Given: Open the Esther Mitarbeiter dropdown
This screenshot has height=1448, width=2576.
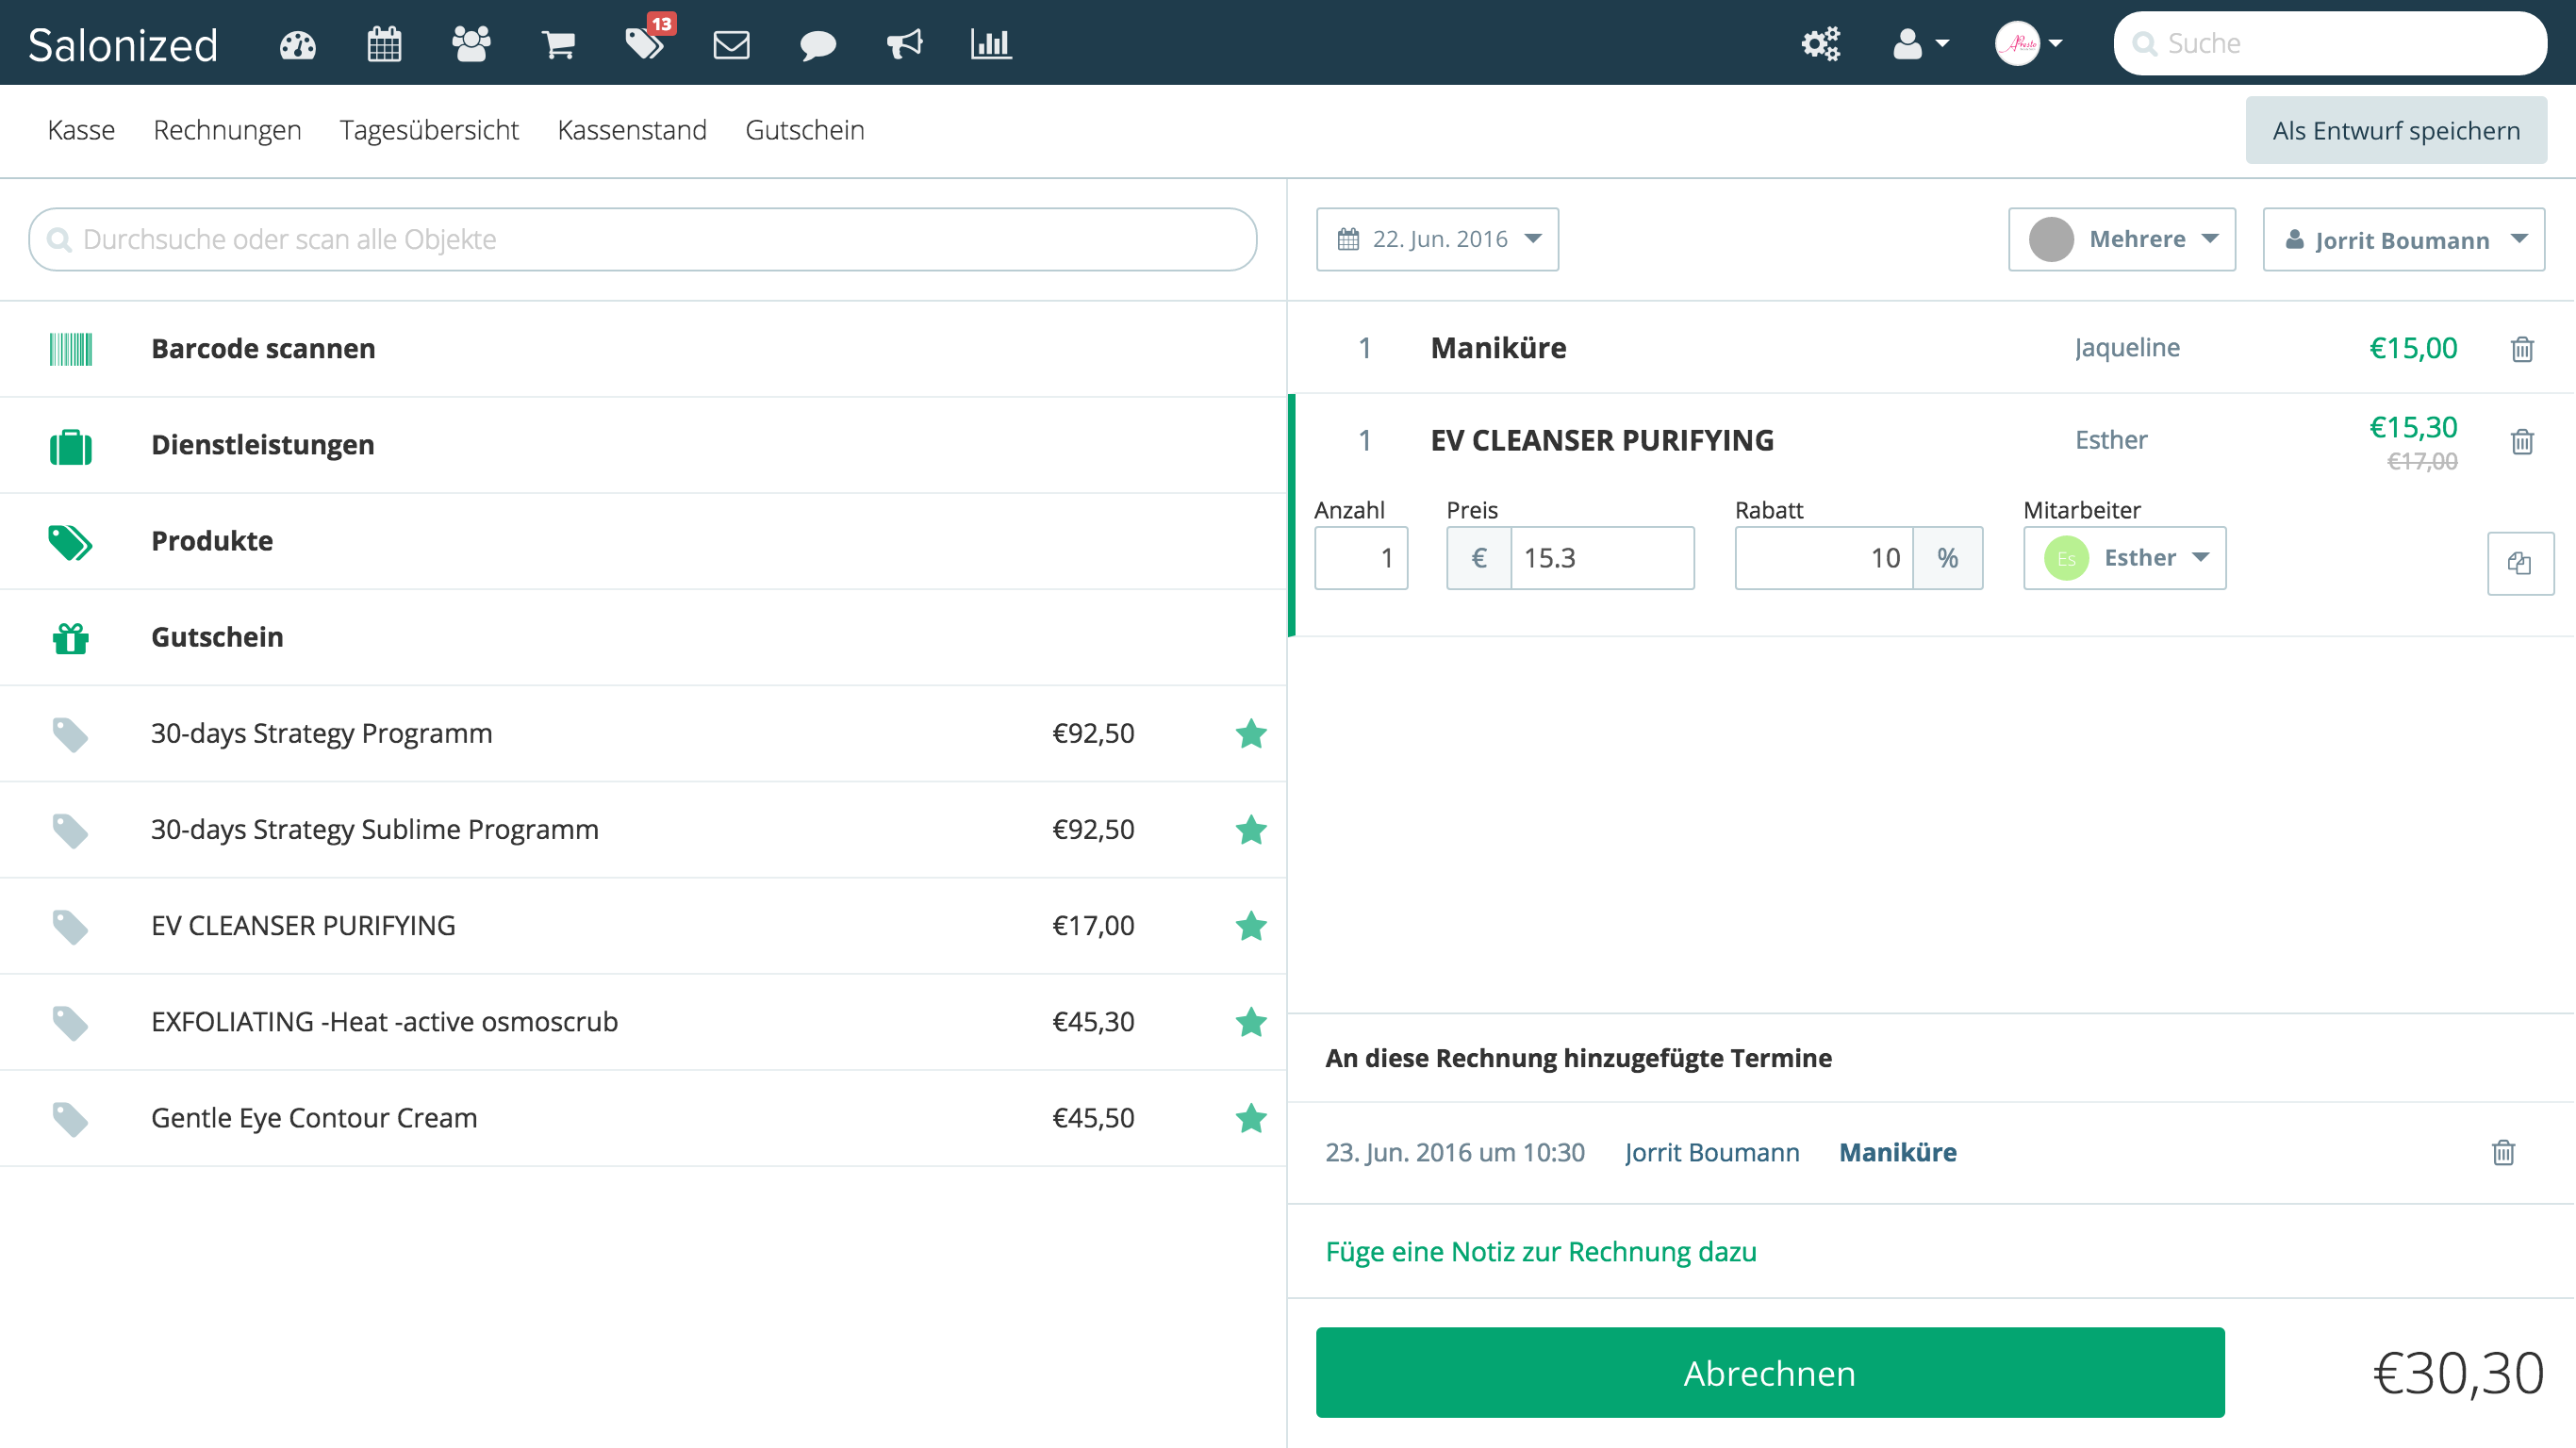Looking at the screenshot, I should click(2124, 558).
